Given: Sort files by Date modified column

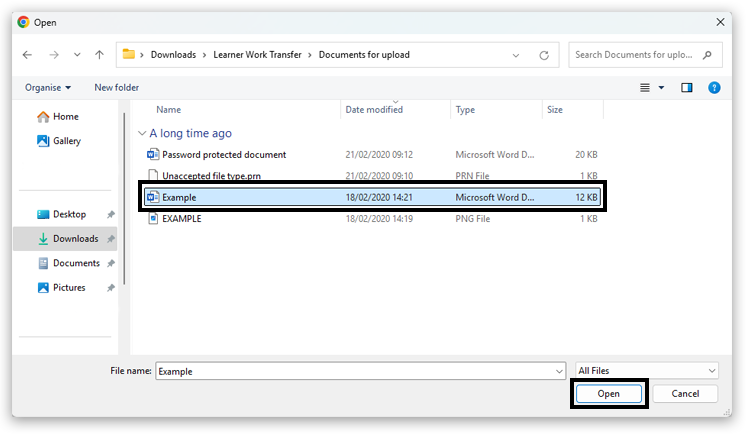Looking at the screenshot, I should tap(374, 110).
